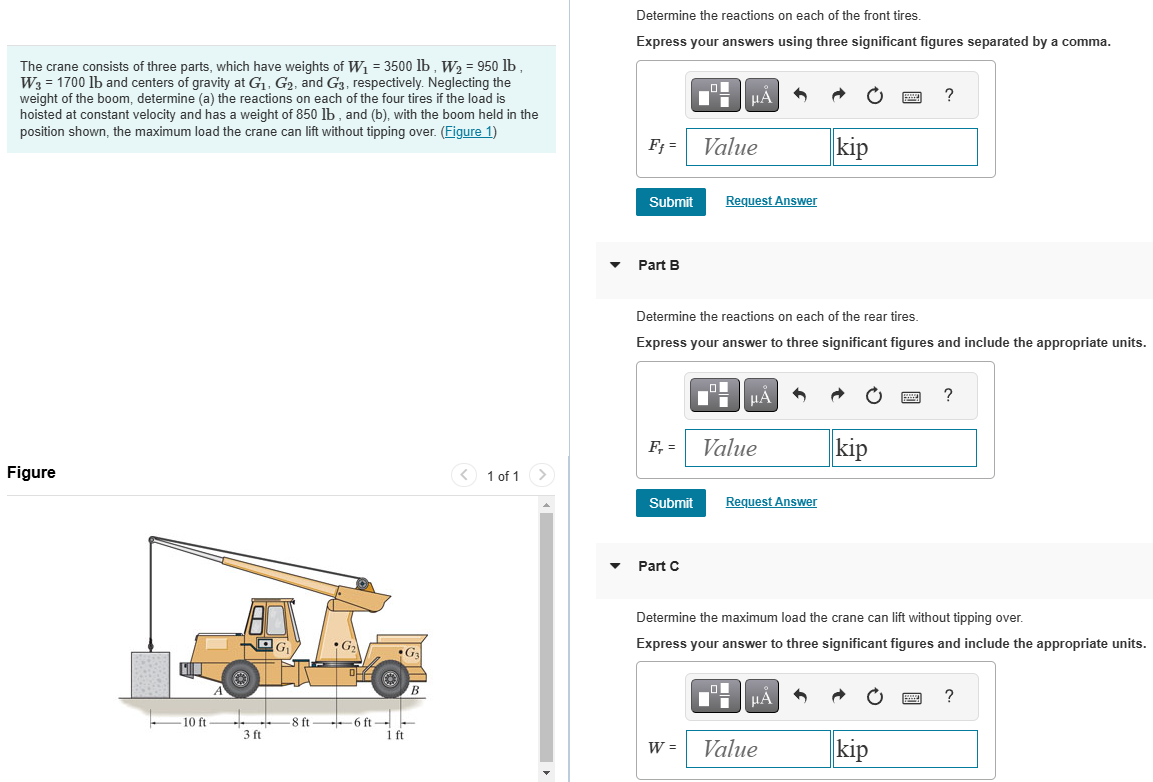Undo the entry in Part B
The height and width of the screenshot is (782, 1153).
(798, 396)
